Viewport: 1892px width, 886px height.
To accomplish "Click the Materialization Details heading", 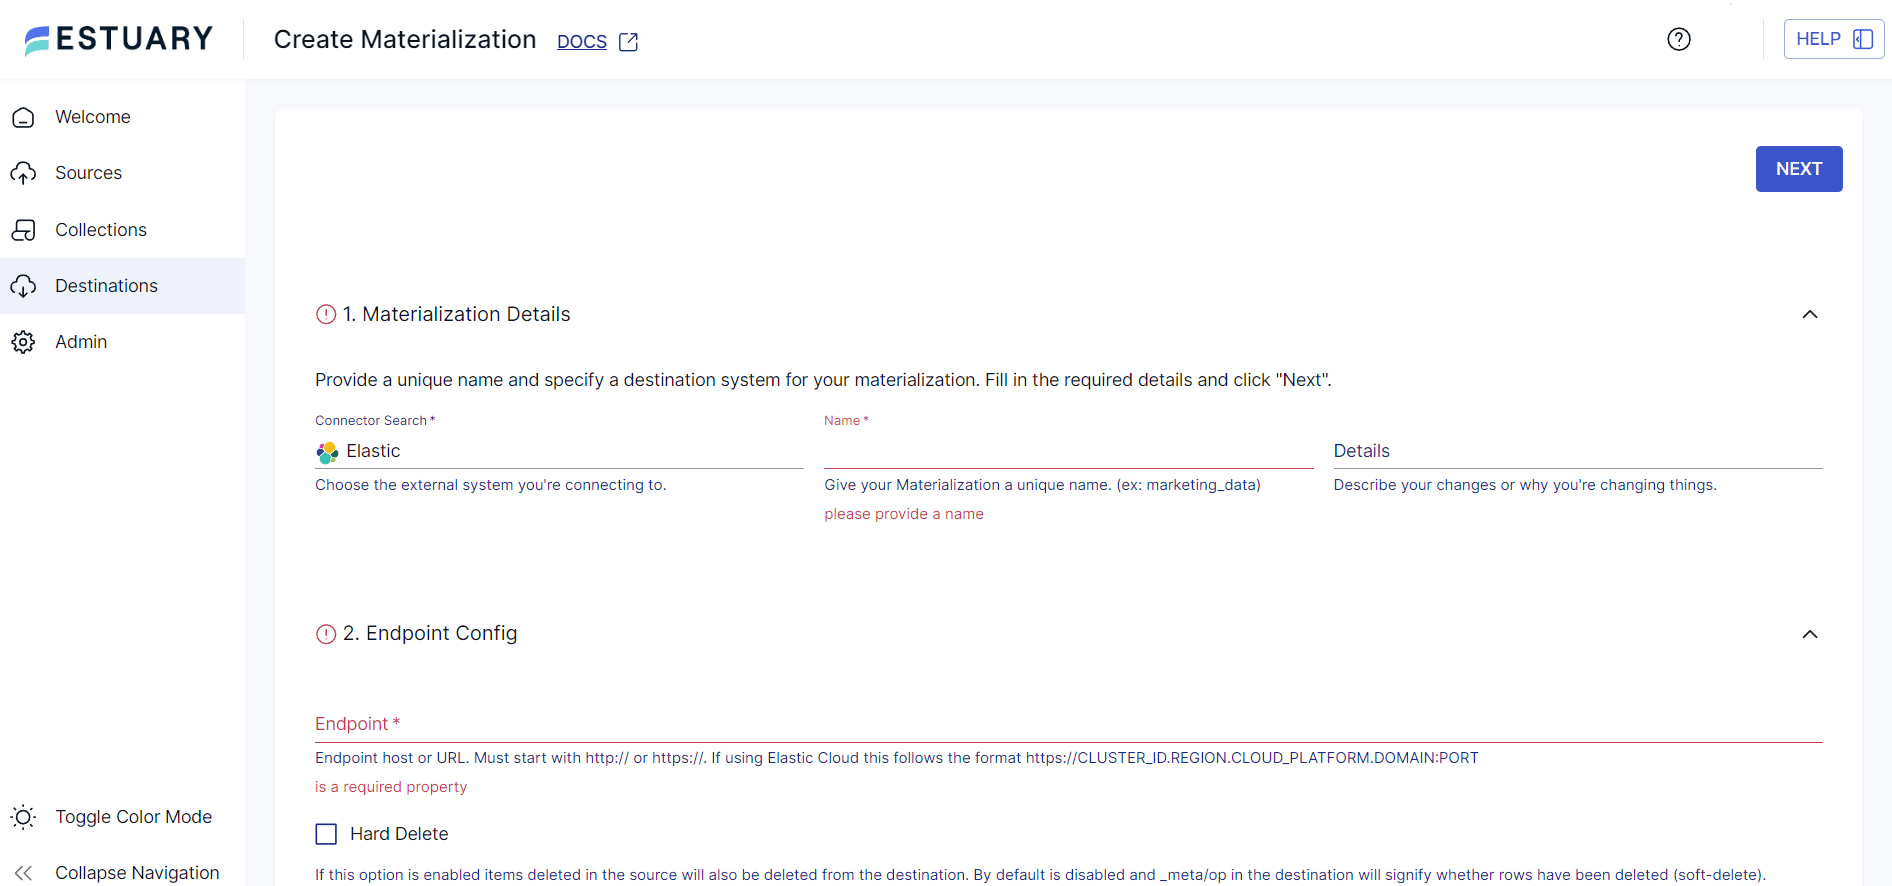I will (x=456, y=314).
